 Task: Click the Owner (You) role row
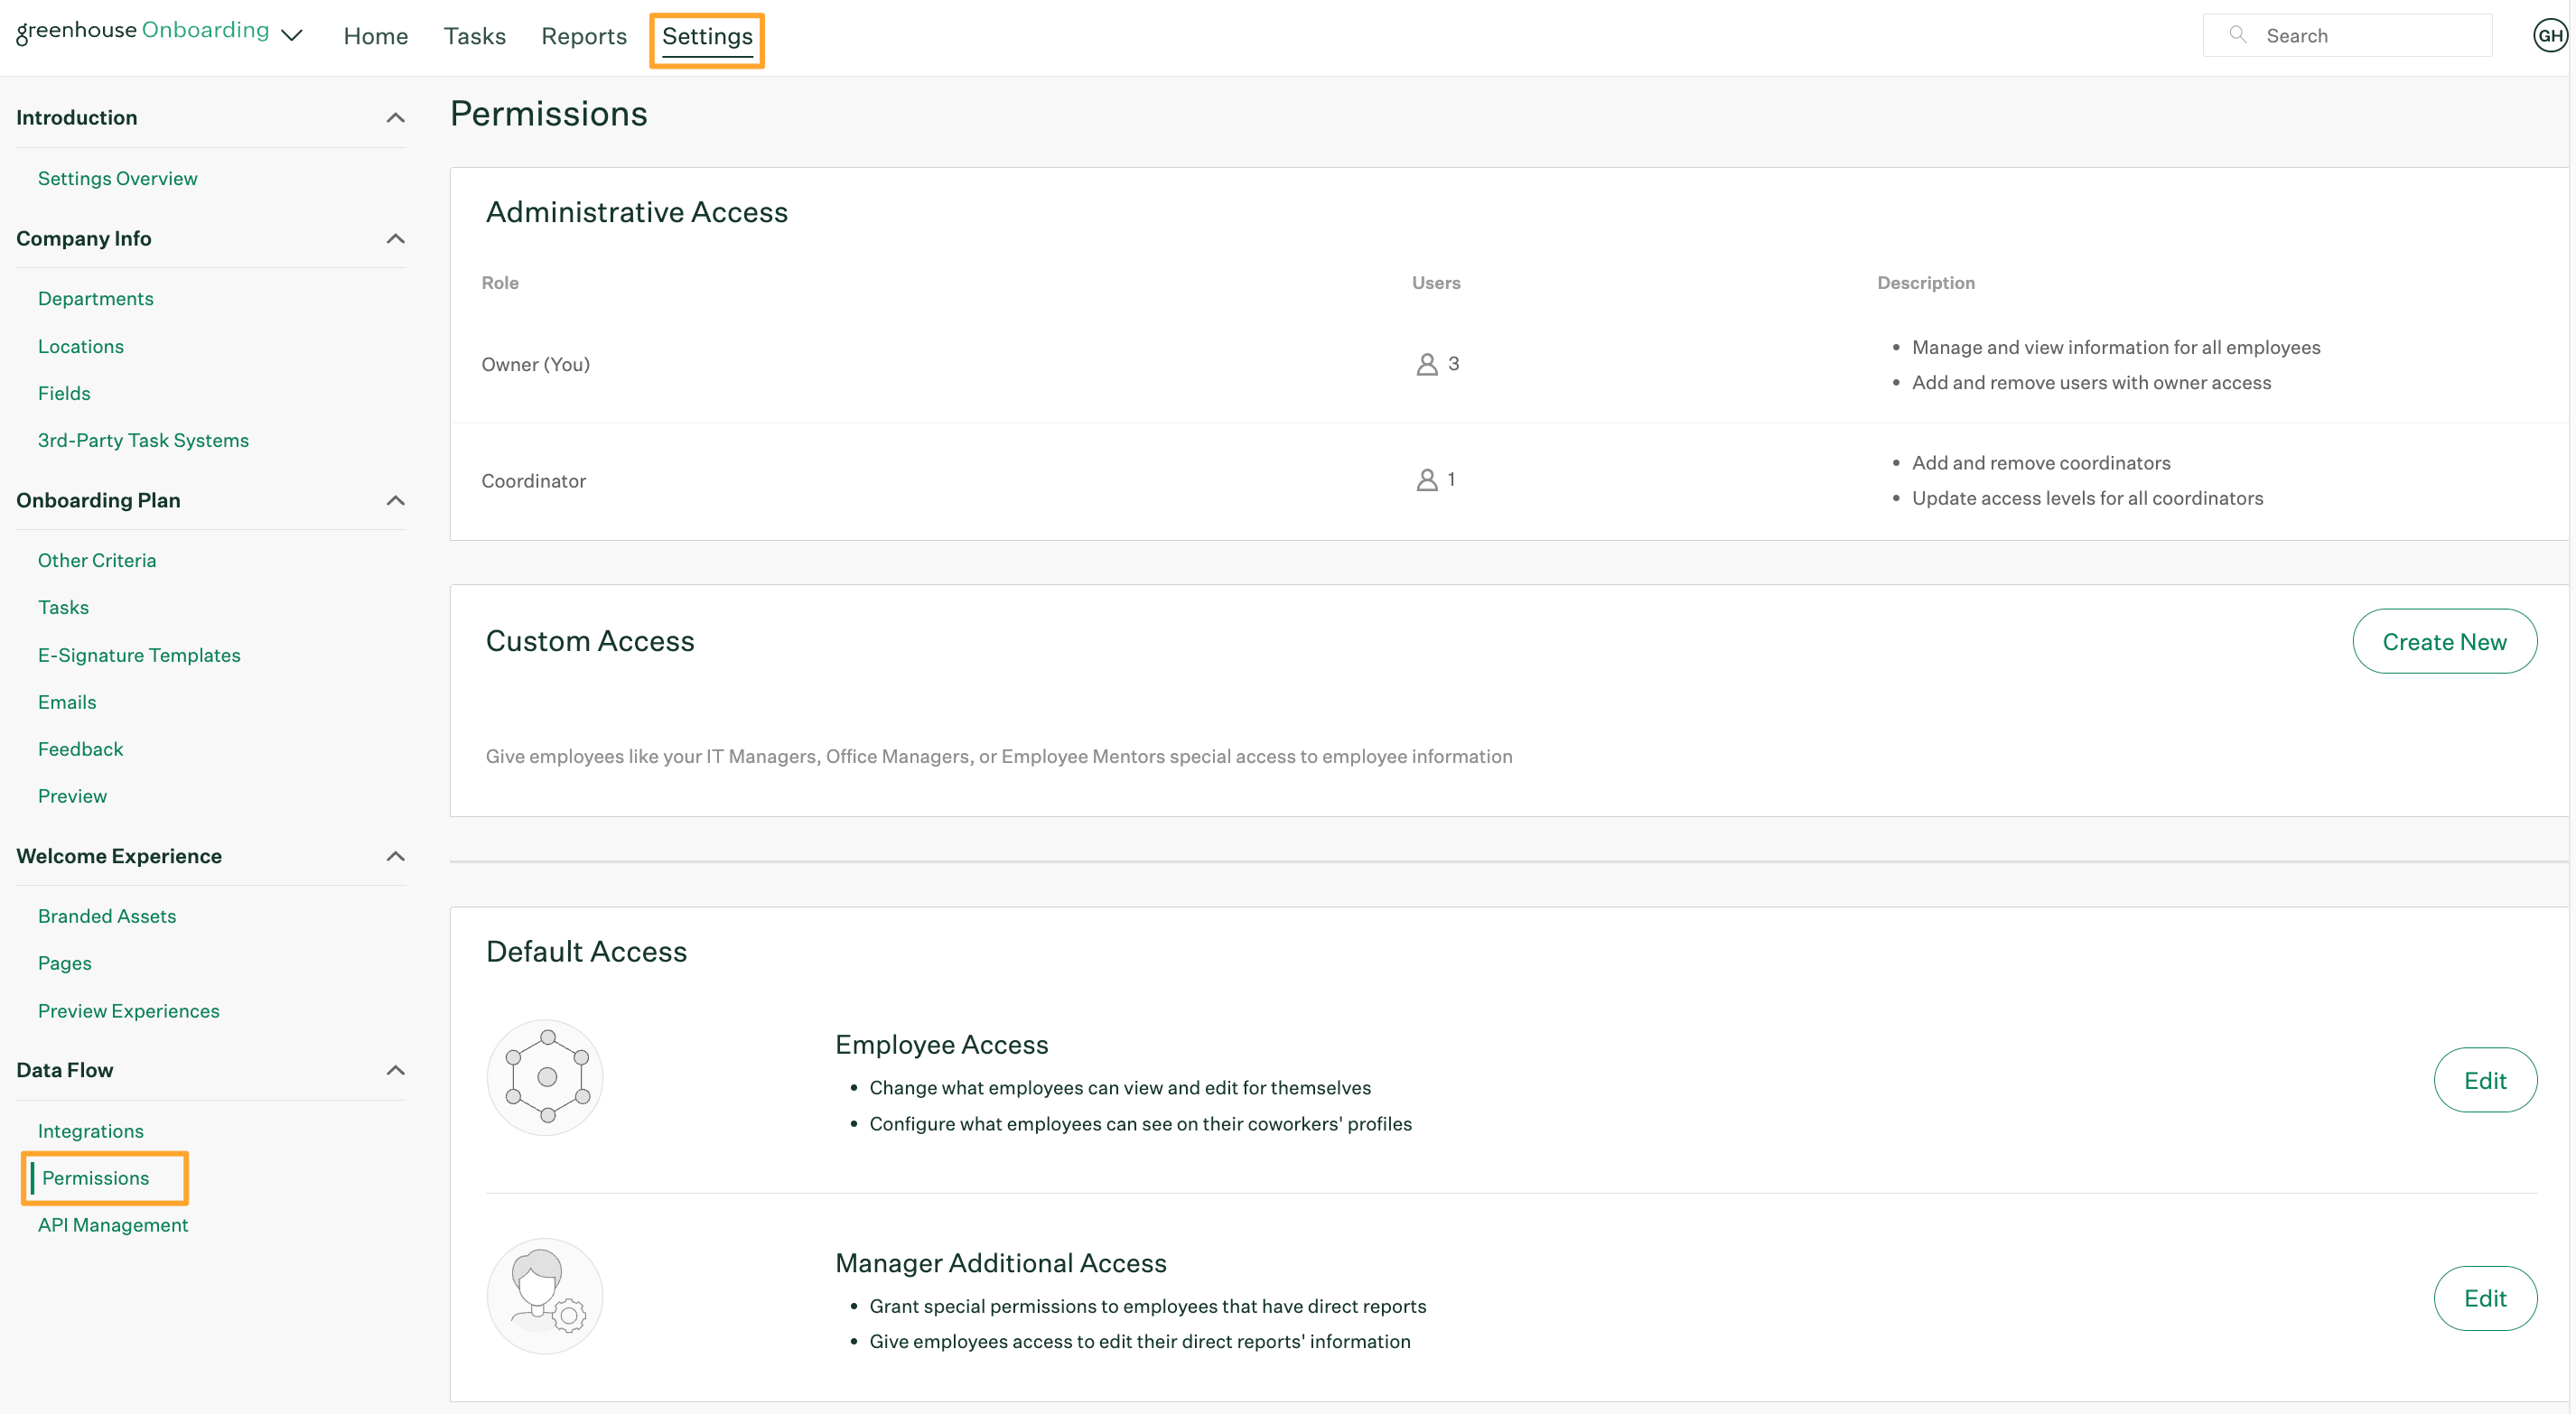[1509, 365]
